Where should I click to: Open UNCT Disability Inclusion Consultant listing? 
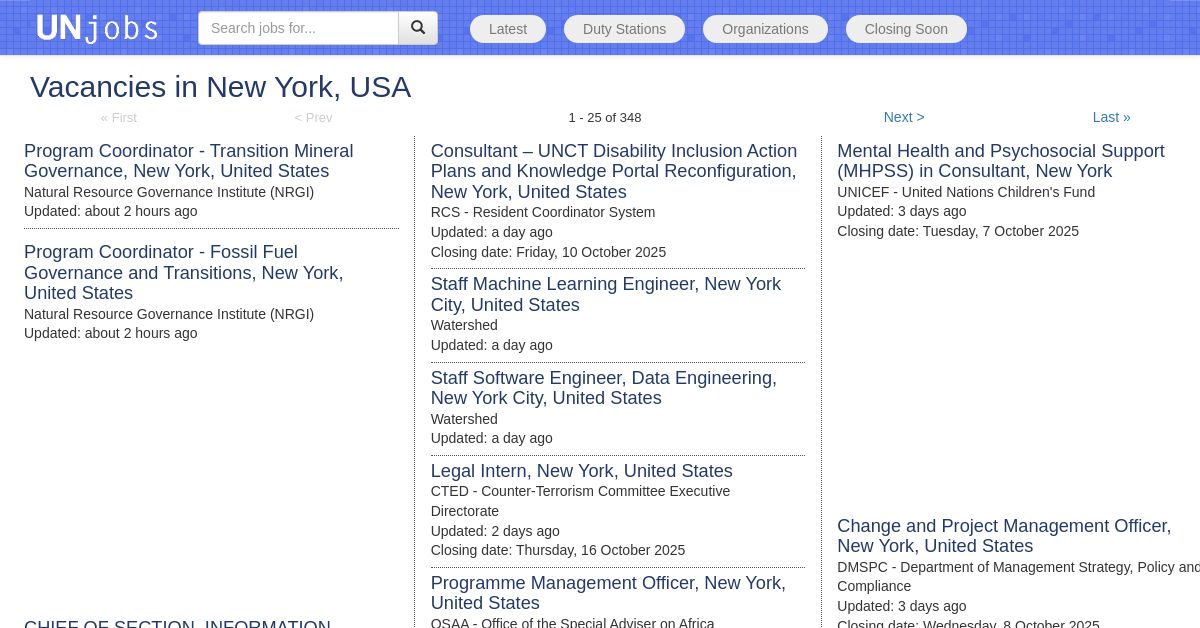click(613, 171)
